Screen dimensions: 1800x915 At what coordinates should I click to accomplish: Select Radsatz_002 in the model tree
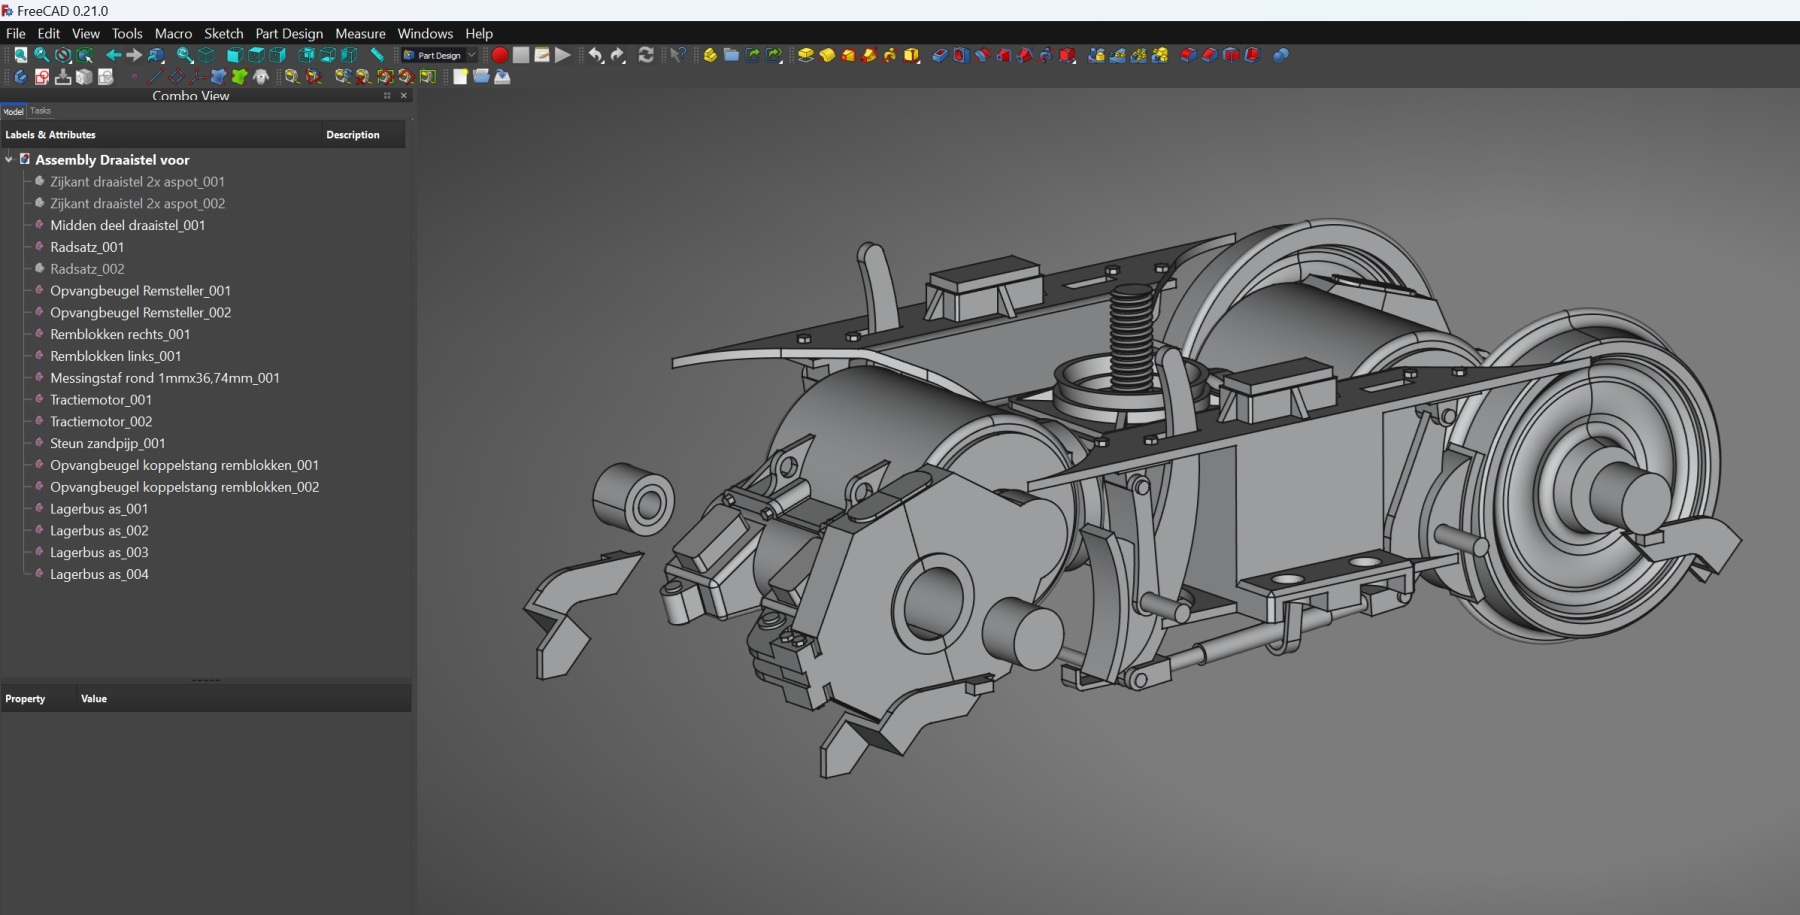point(87,269)
